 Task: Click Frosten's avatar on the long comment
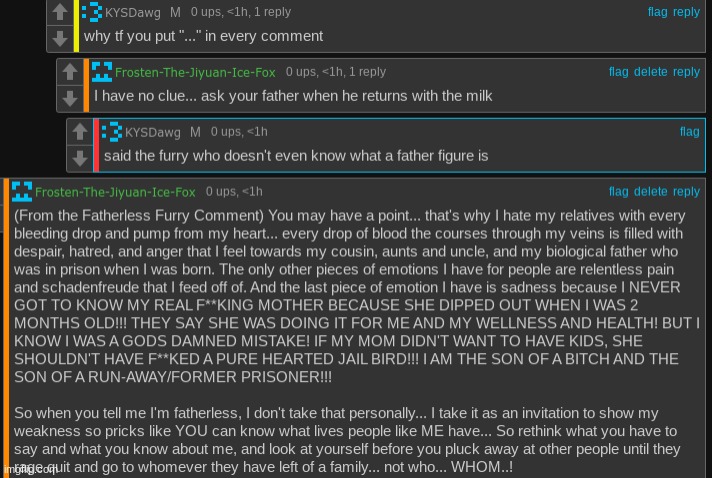pyautogui.click(x=22, y=192)
